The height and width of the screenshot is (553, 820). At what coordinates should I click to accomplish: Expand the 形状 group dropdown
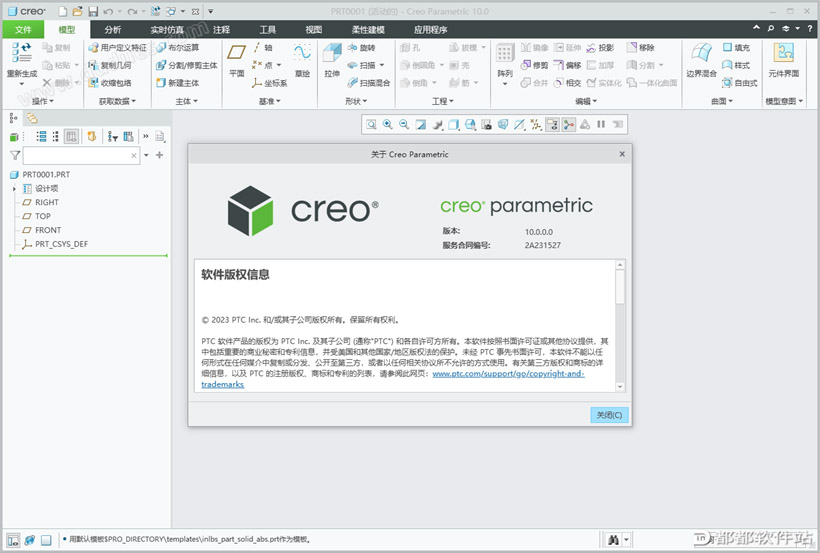pos(356,101)
